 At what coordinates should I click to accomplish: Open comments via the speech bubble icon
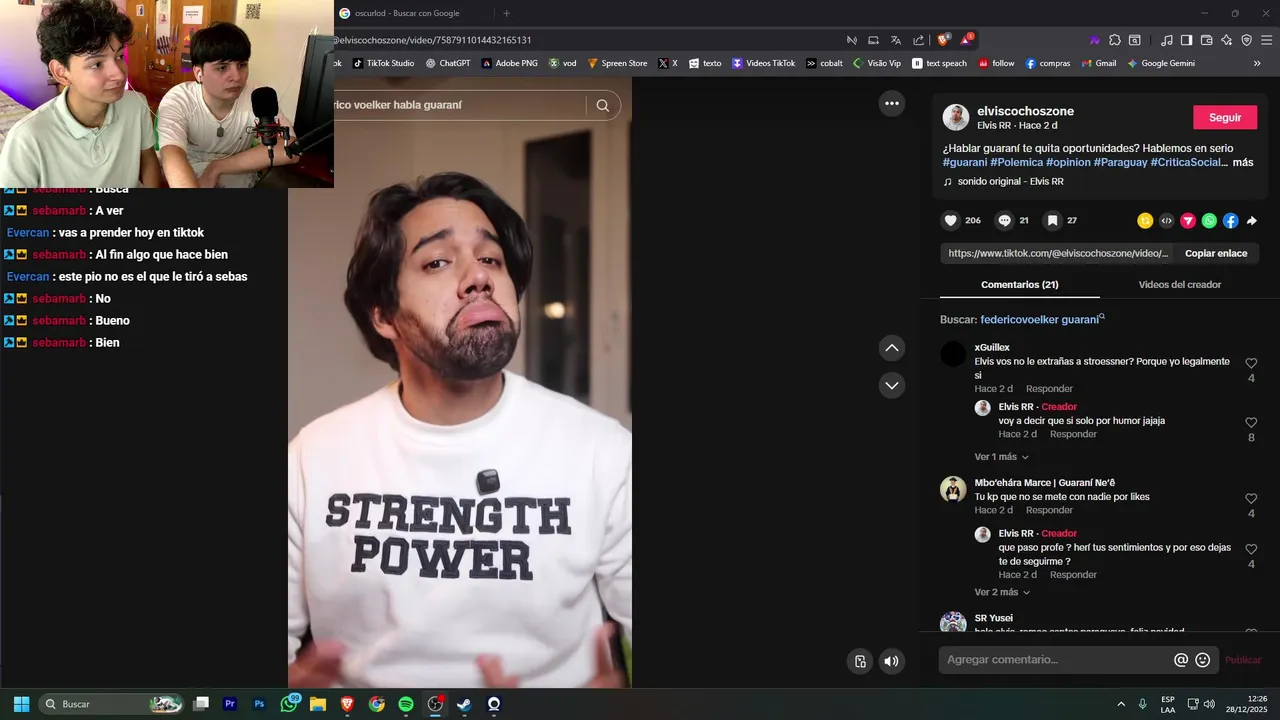tap(1005, 221)
